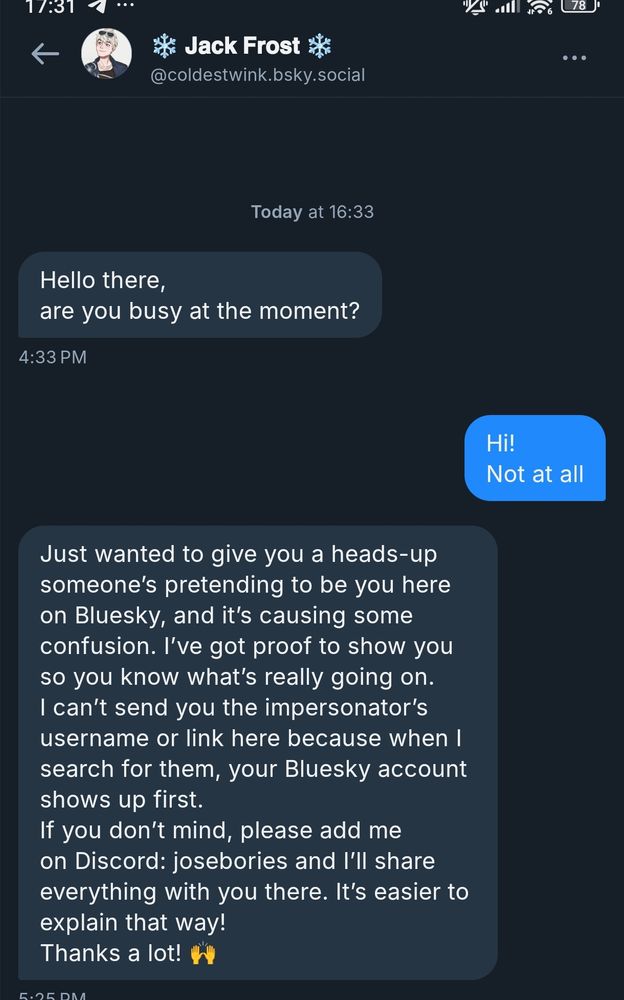Tap the Telegram notification icon in status bar

pyautogui.click(x=97, y=6)
